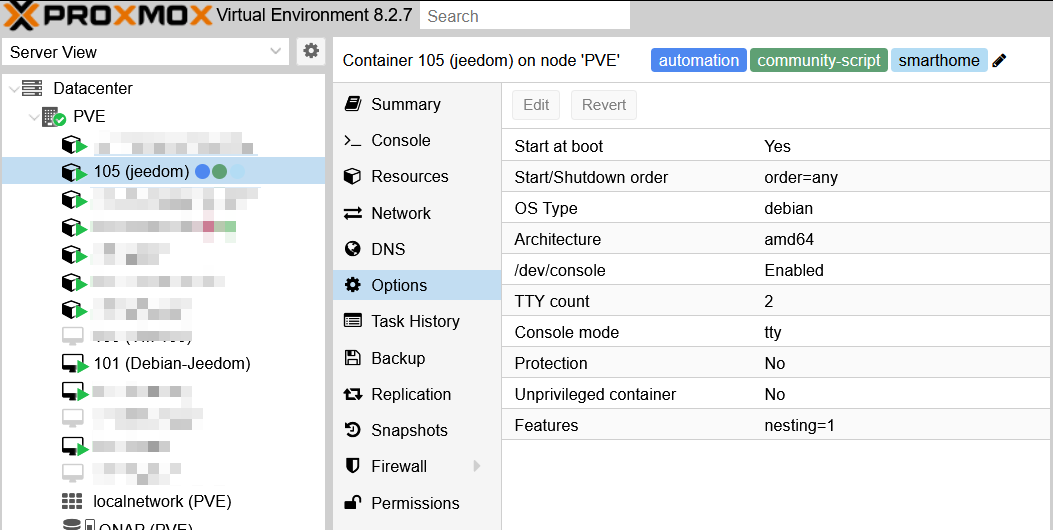
Task: Open the Permissions tab
Action: (417, 502)
